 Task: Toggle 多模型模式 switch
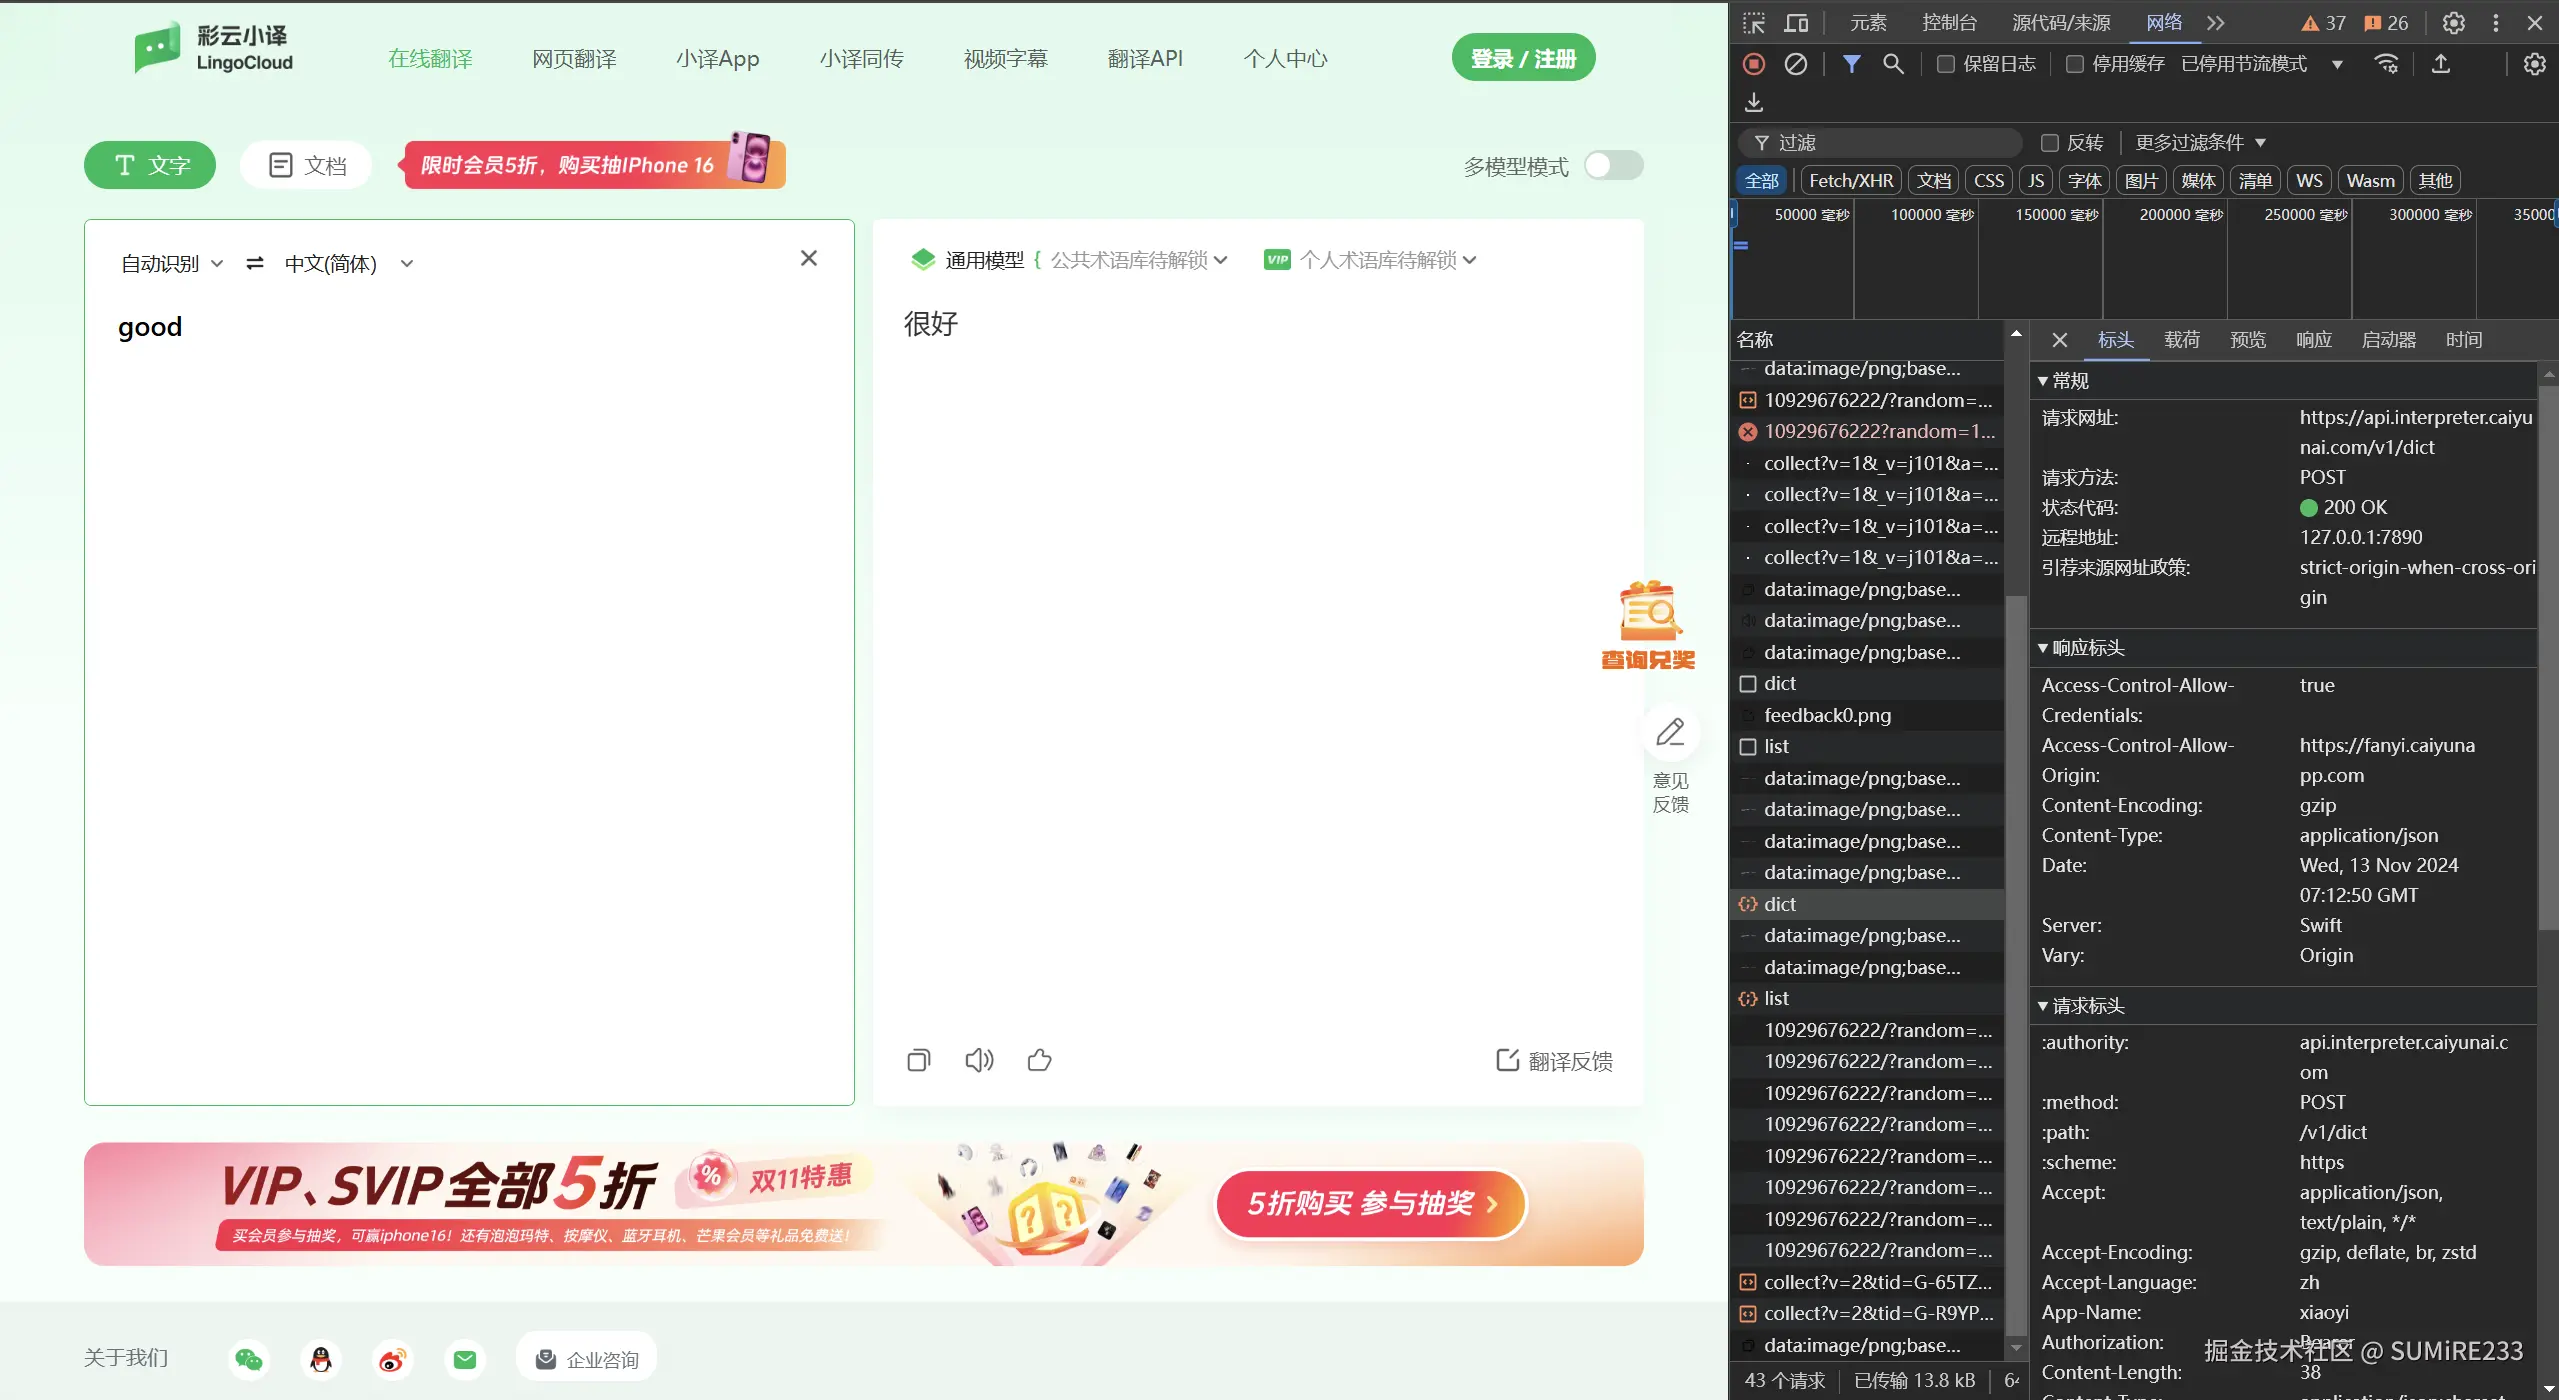1613,165
